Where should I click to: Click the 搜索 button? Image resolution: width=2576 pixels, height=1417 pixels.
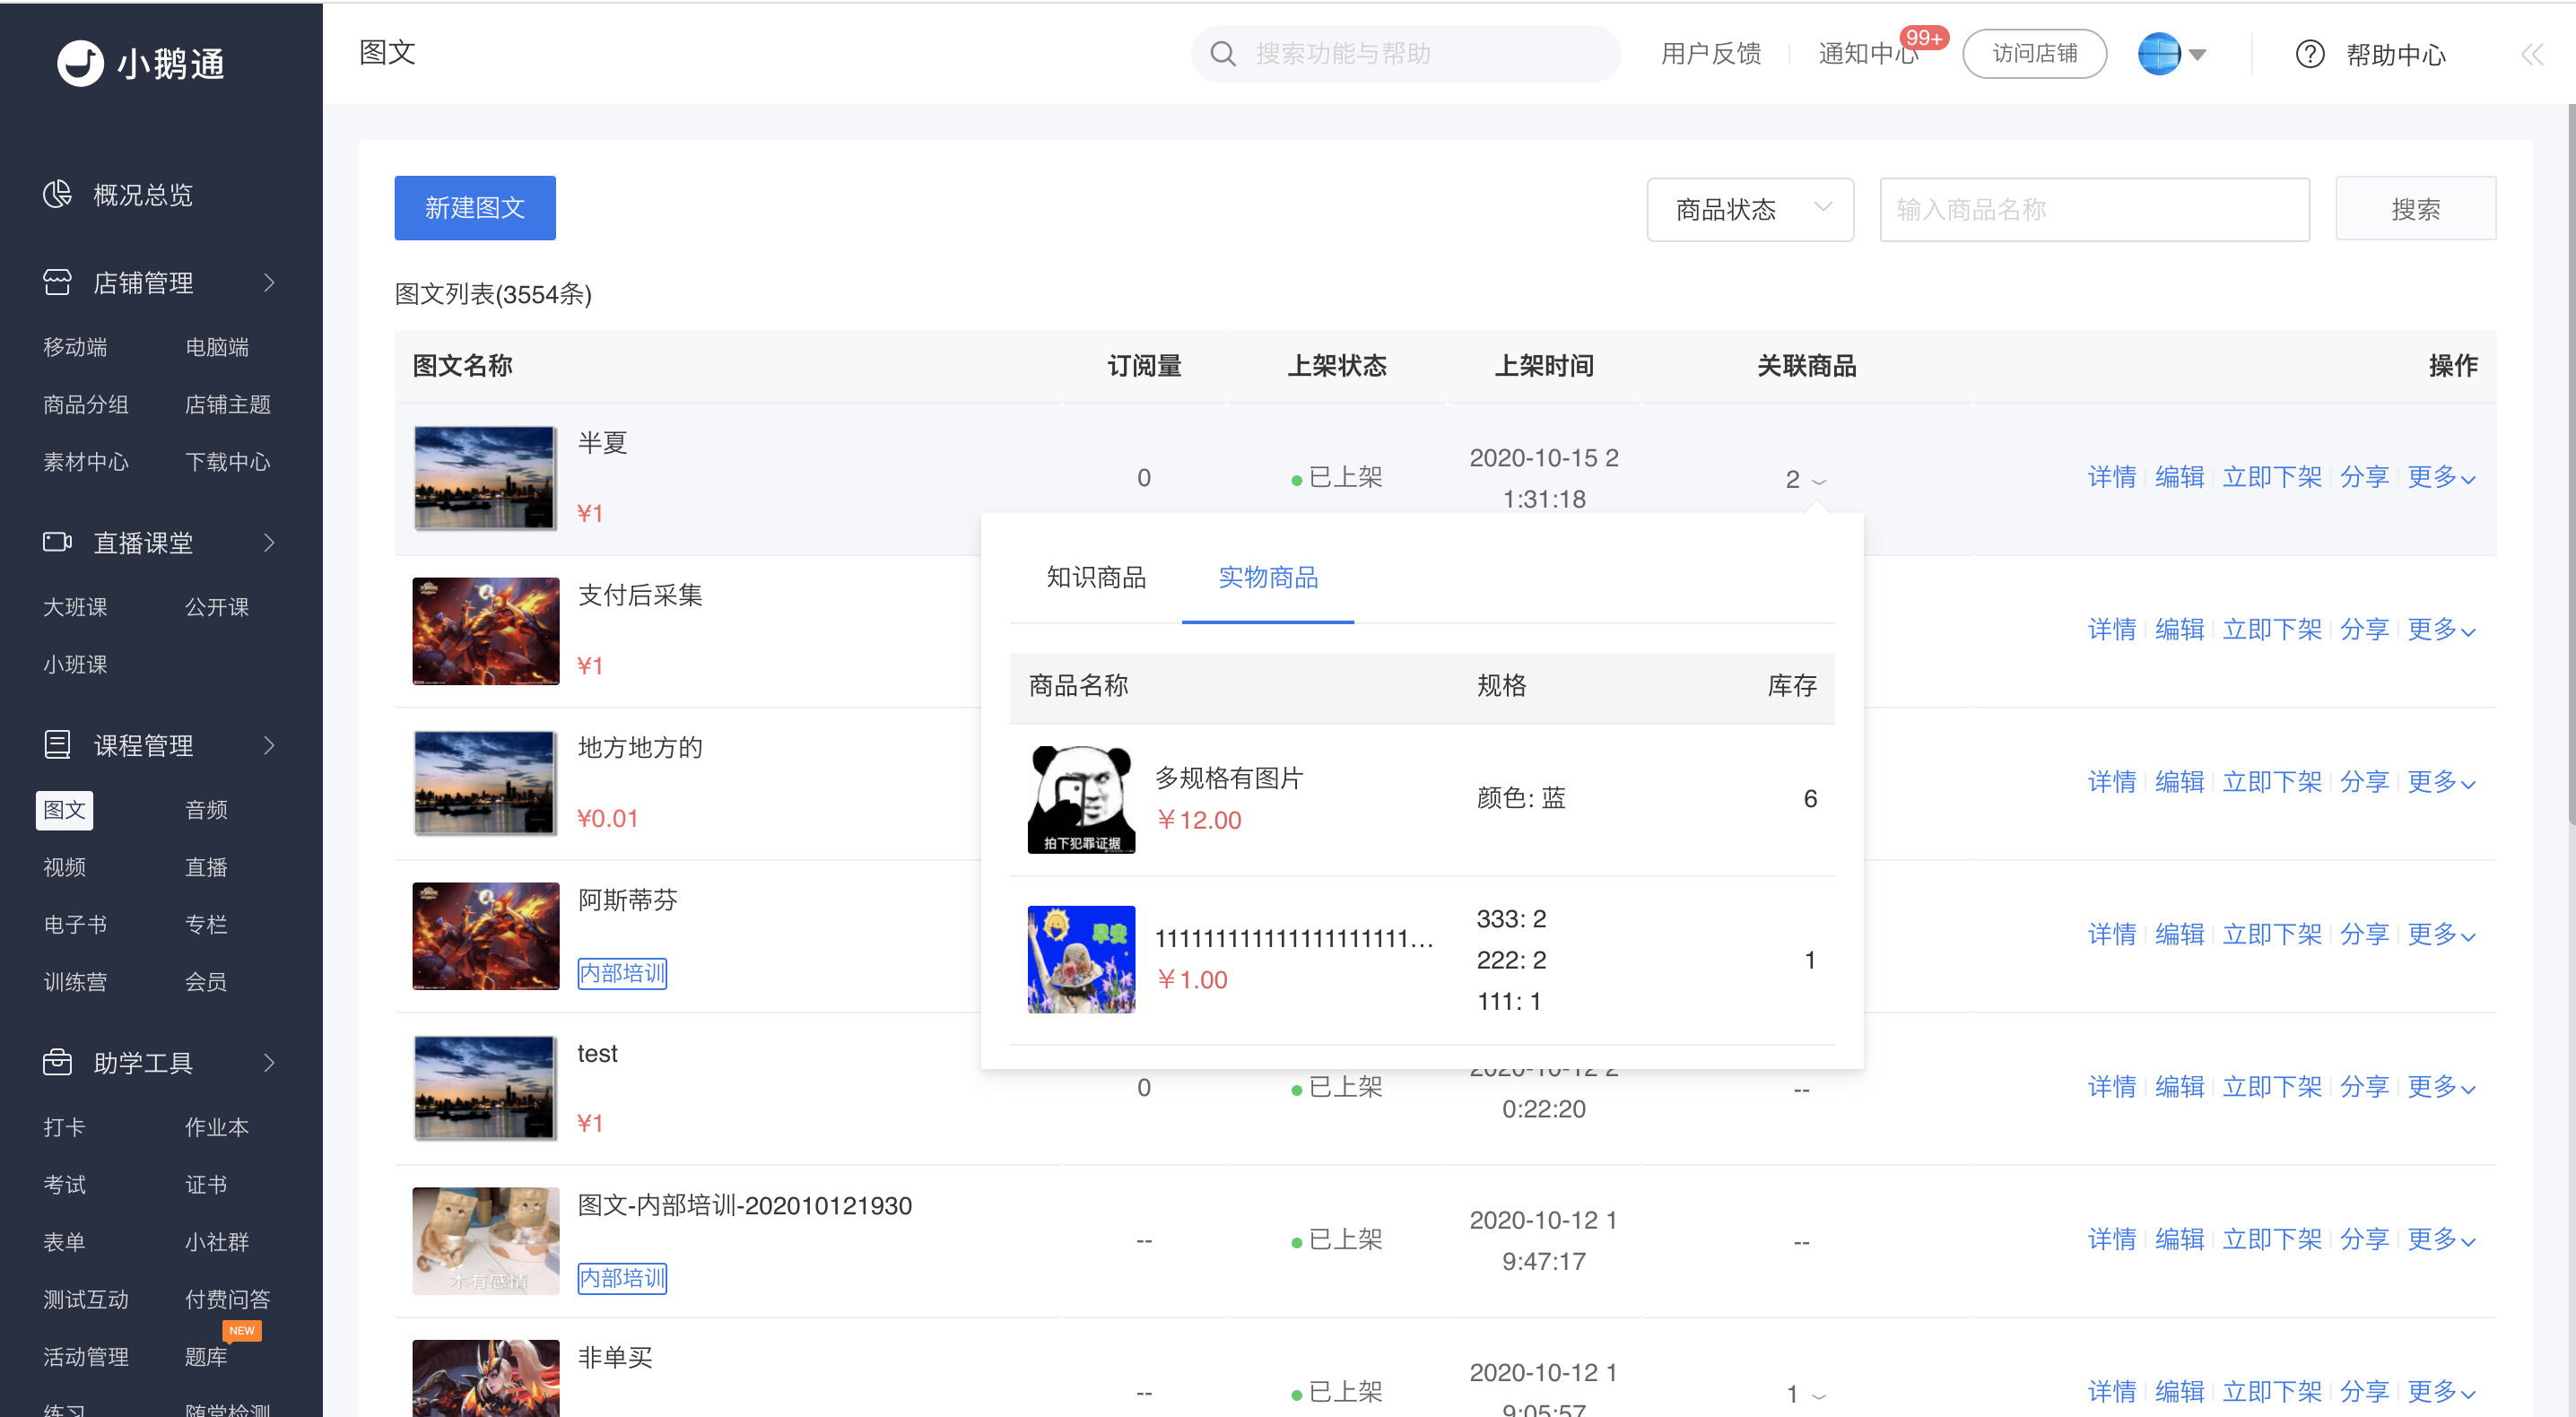click(x=2415, y=209)
